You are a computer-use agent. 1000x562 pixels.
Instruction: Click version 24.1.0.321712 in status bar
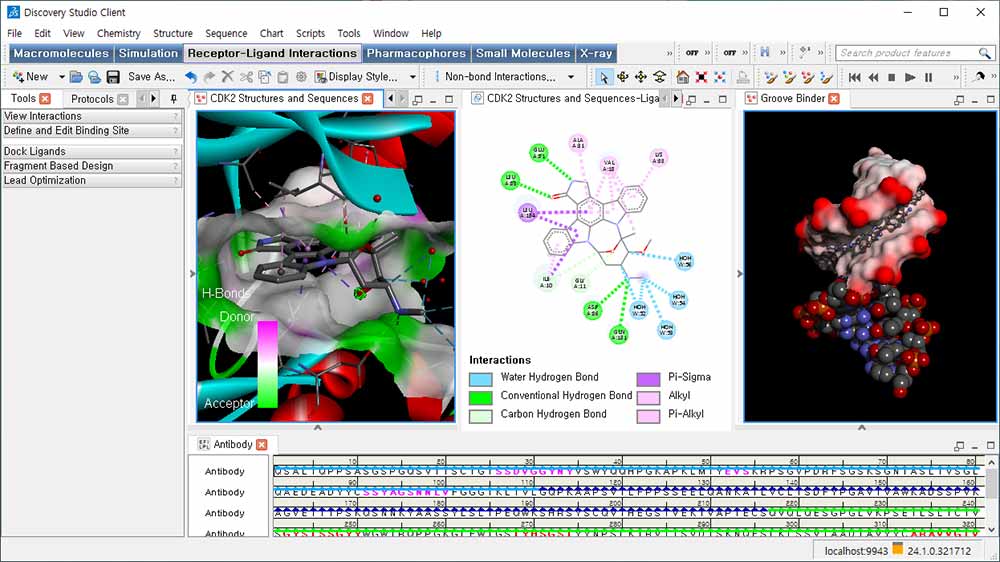tap(939, 551)
